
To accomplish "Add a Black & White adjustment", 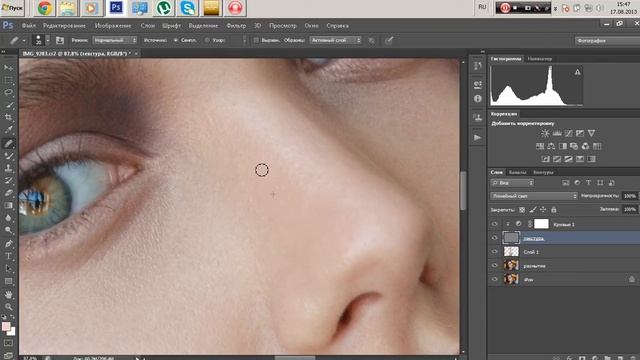I will pyautogui.click(x=562, y=146).
